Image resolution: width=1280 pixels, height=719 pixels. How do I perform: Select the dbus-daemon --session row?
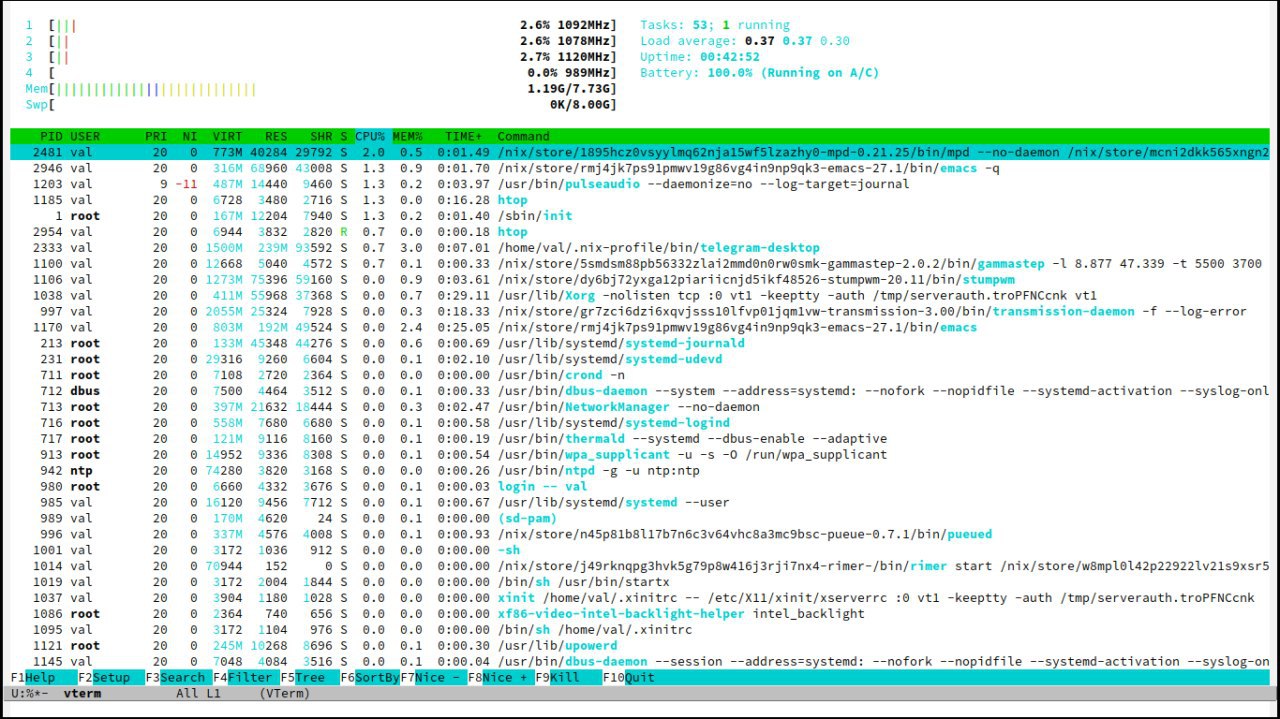coord(640,662)
